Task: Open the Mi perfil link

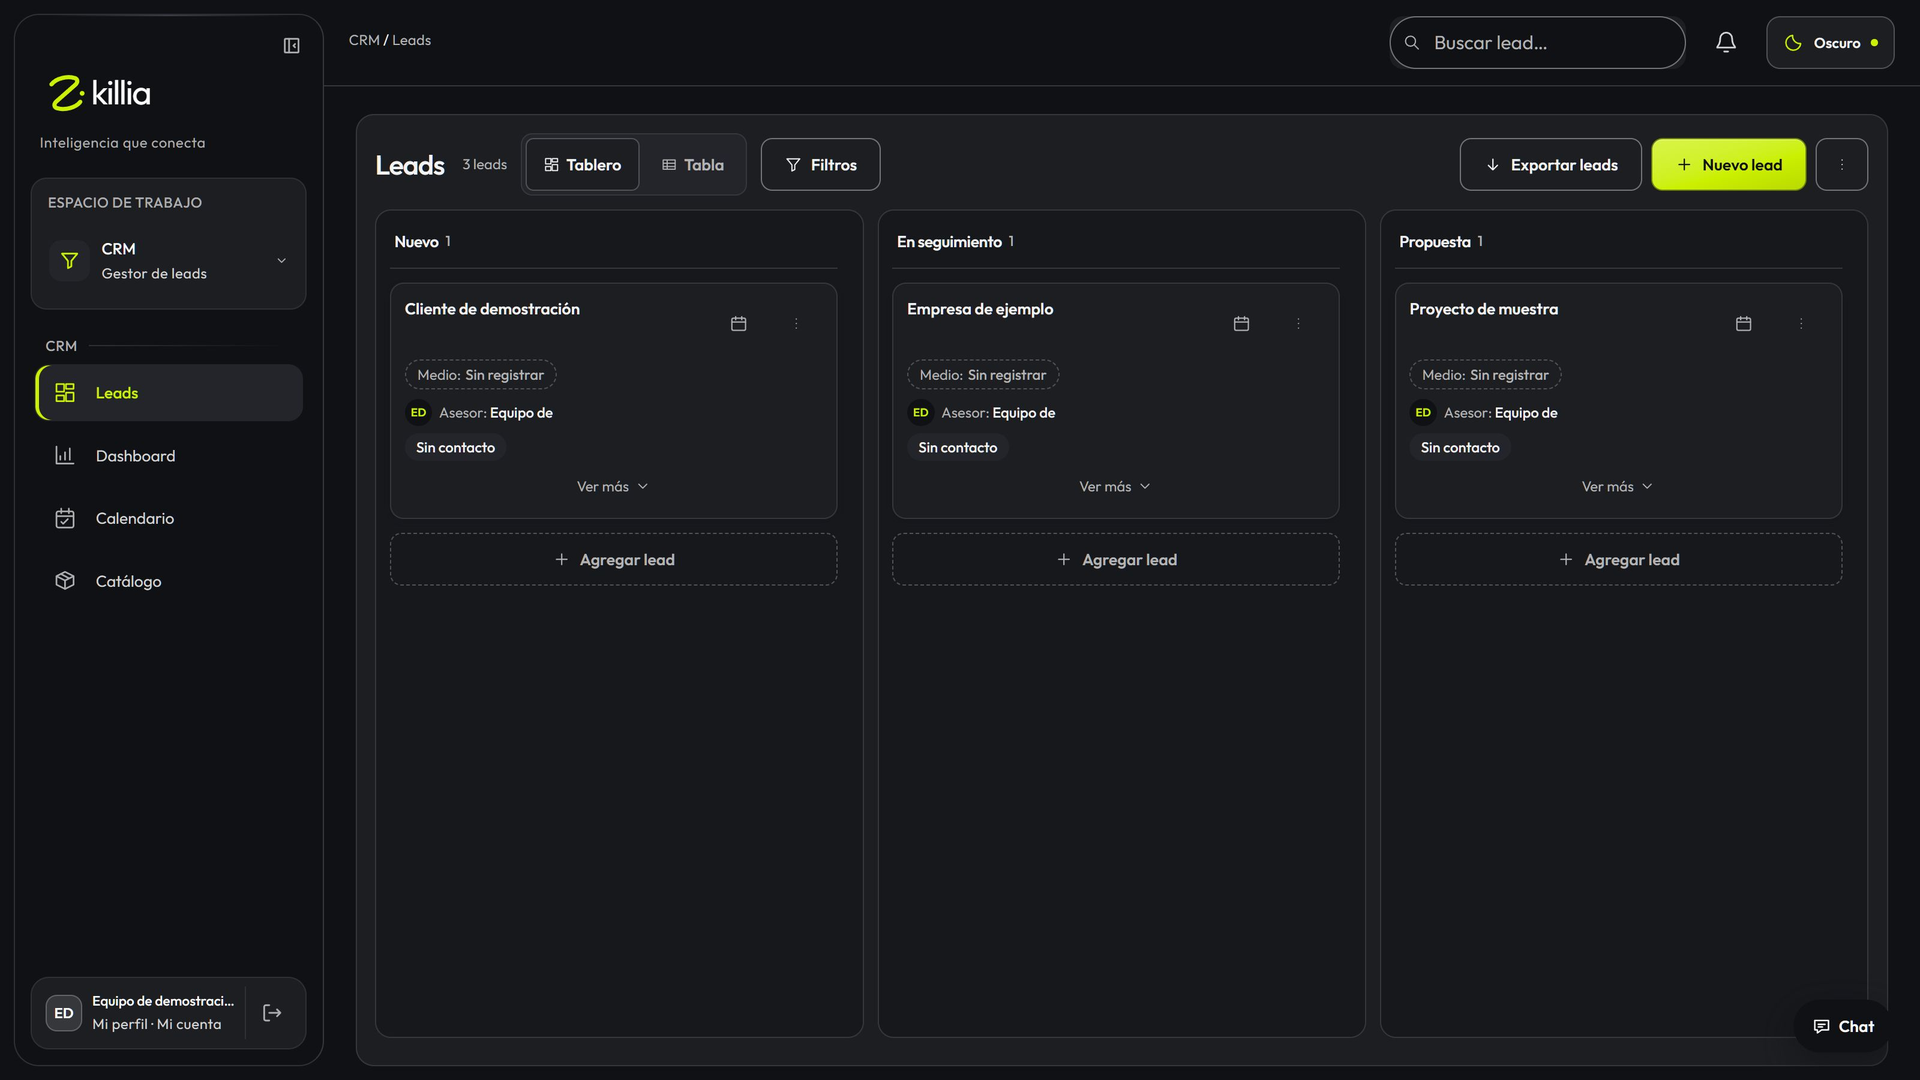Action: point(119,1024)
